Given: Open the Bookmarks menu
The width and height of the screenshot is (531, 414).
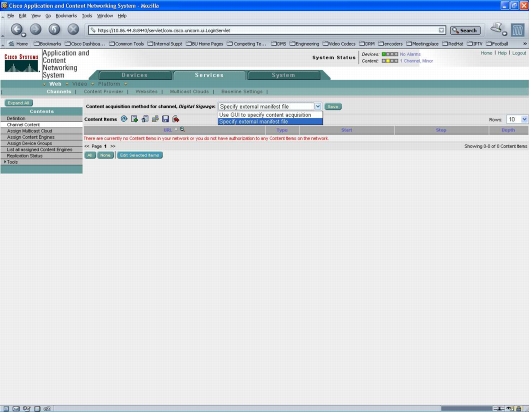Looking at the screenshot, I should tap(66, 16).
